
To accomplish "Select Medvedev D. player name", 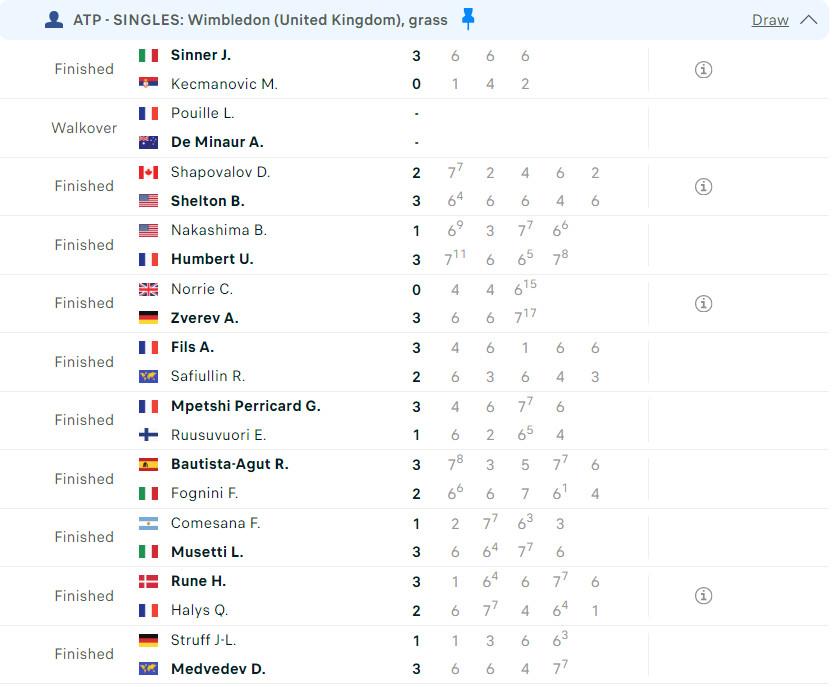I will coord(218,669).
